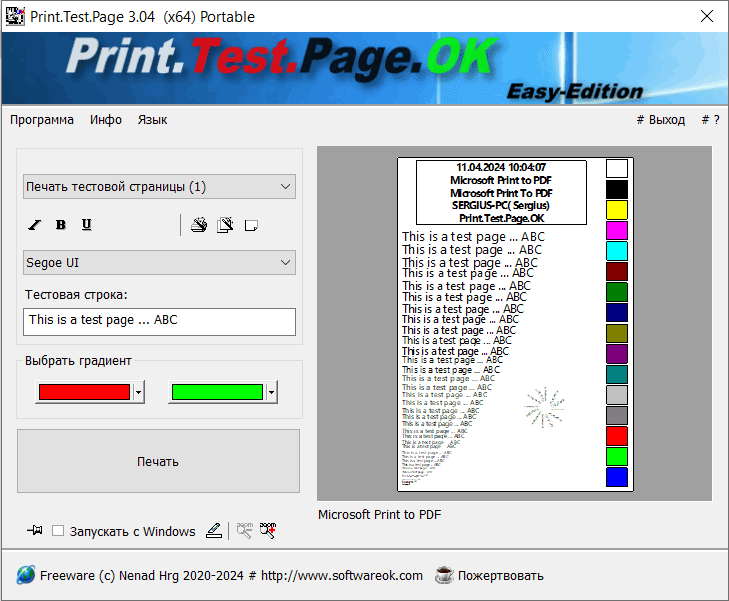Open the red gradient color dropdown arrow
The width and height of the screenshot is (729, 601).
click(x=139, y=392)
